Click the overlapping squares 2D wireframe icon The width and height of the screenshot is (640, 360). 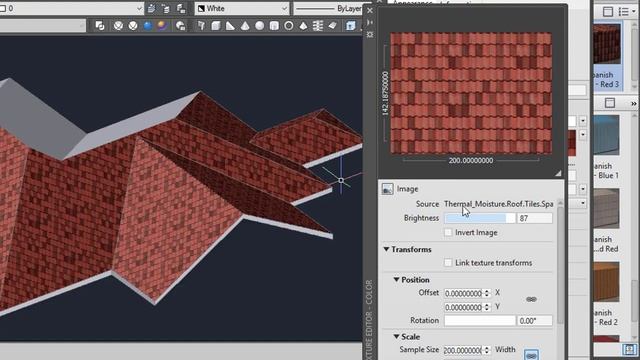(x=100, y=26)
